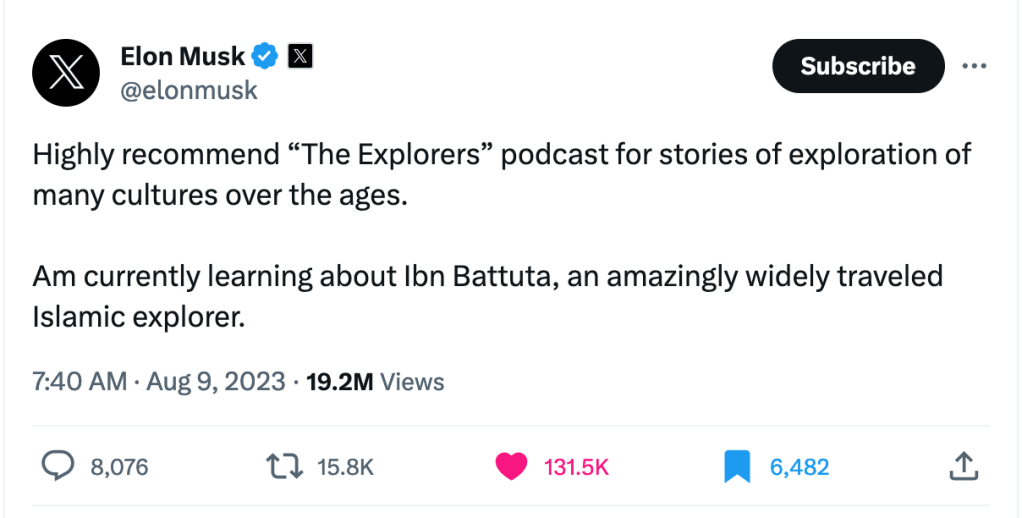Click the share upload arrow icon

[960, 465]
